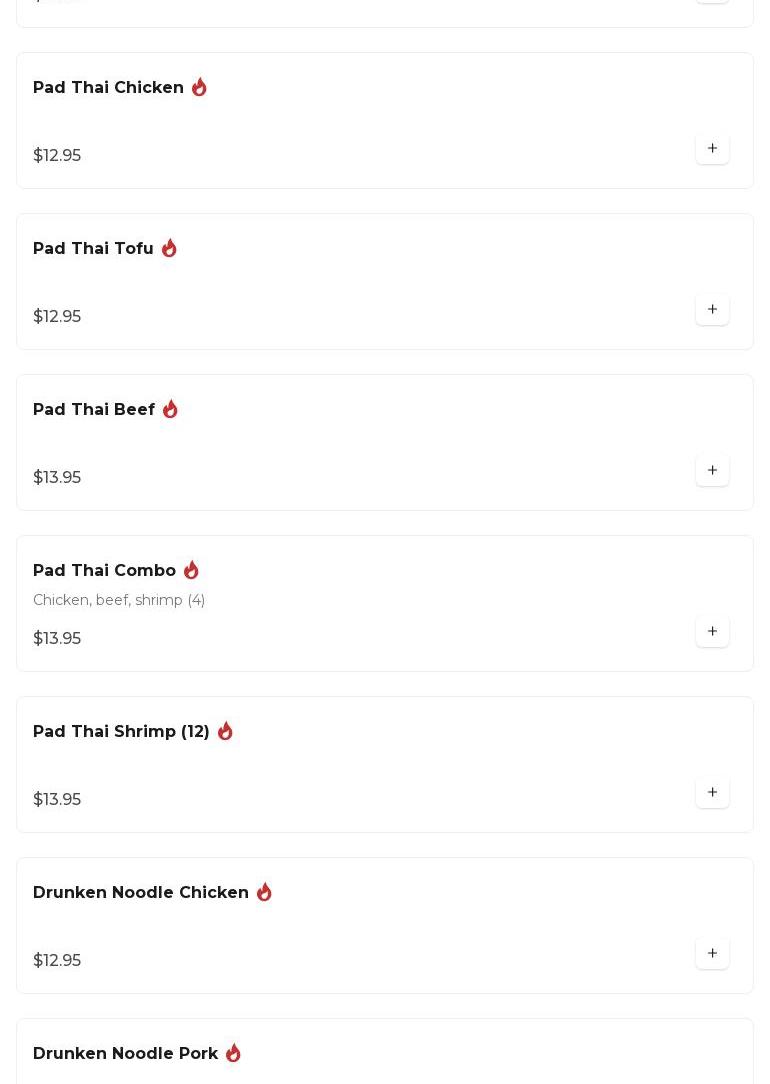Click the flame icon beside Drunken Noodle Chicken

pyautogui.click(x=264, y=893)
